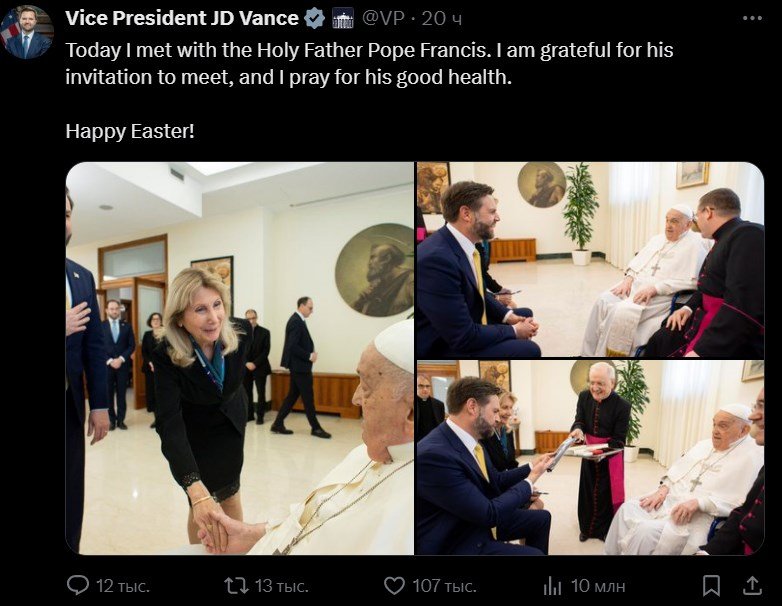Click the government affiliation building icon
Viewport: 782px width, 606px height.
[342, 18]
